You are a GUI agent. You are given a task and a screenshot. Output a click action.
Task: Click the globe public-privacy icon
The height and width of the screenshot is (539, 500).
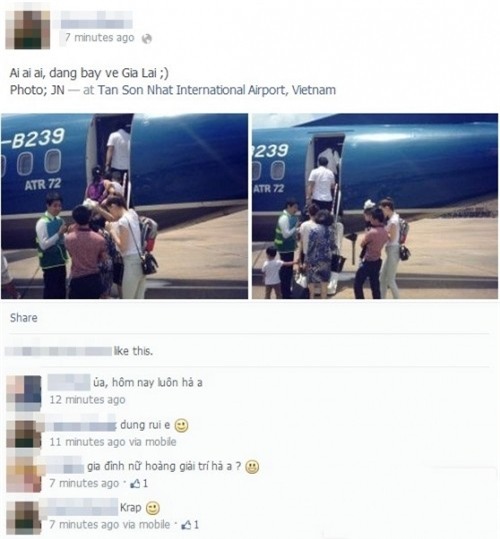click(x=147, y=38)
